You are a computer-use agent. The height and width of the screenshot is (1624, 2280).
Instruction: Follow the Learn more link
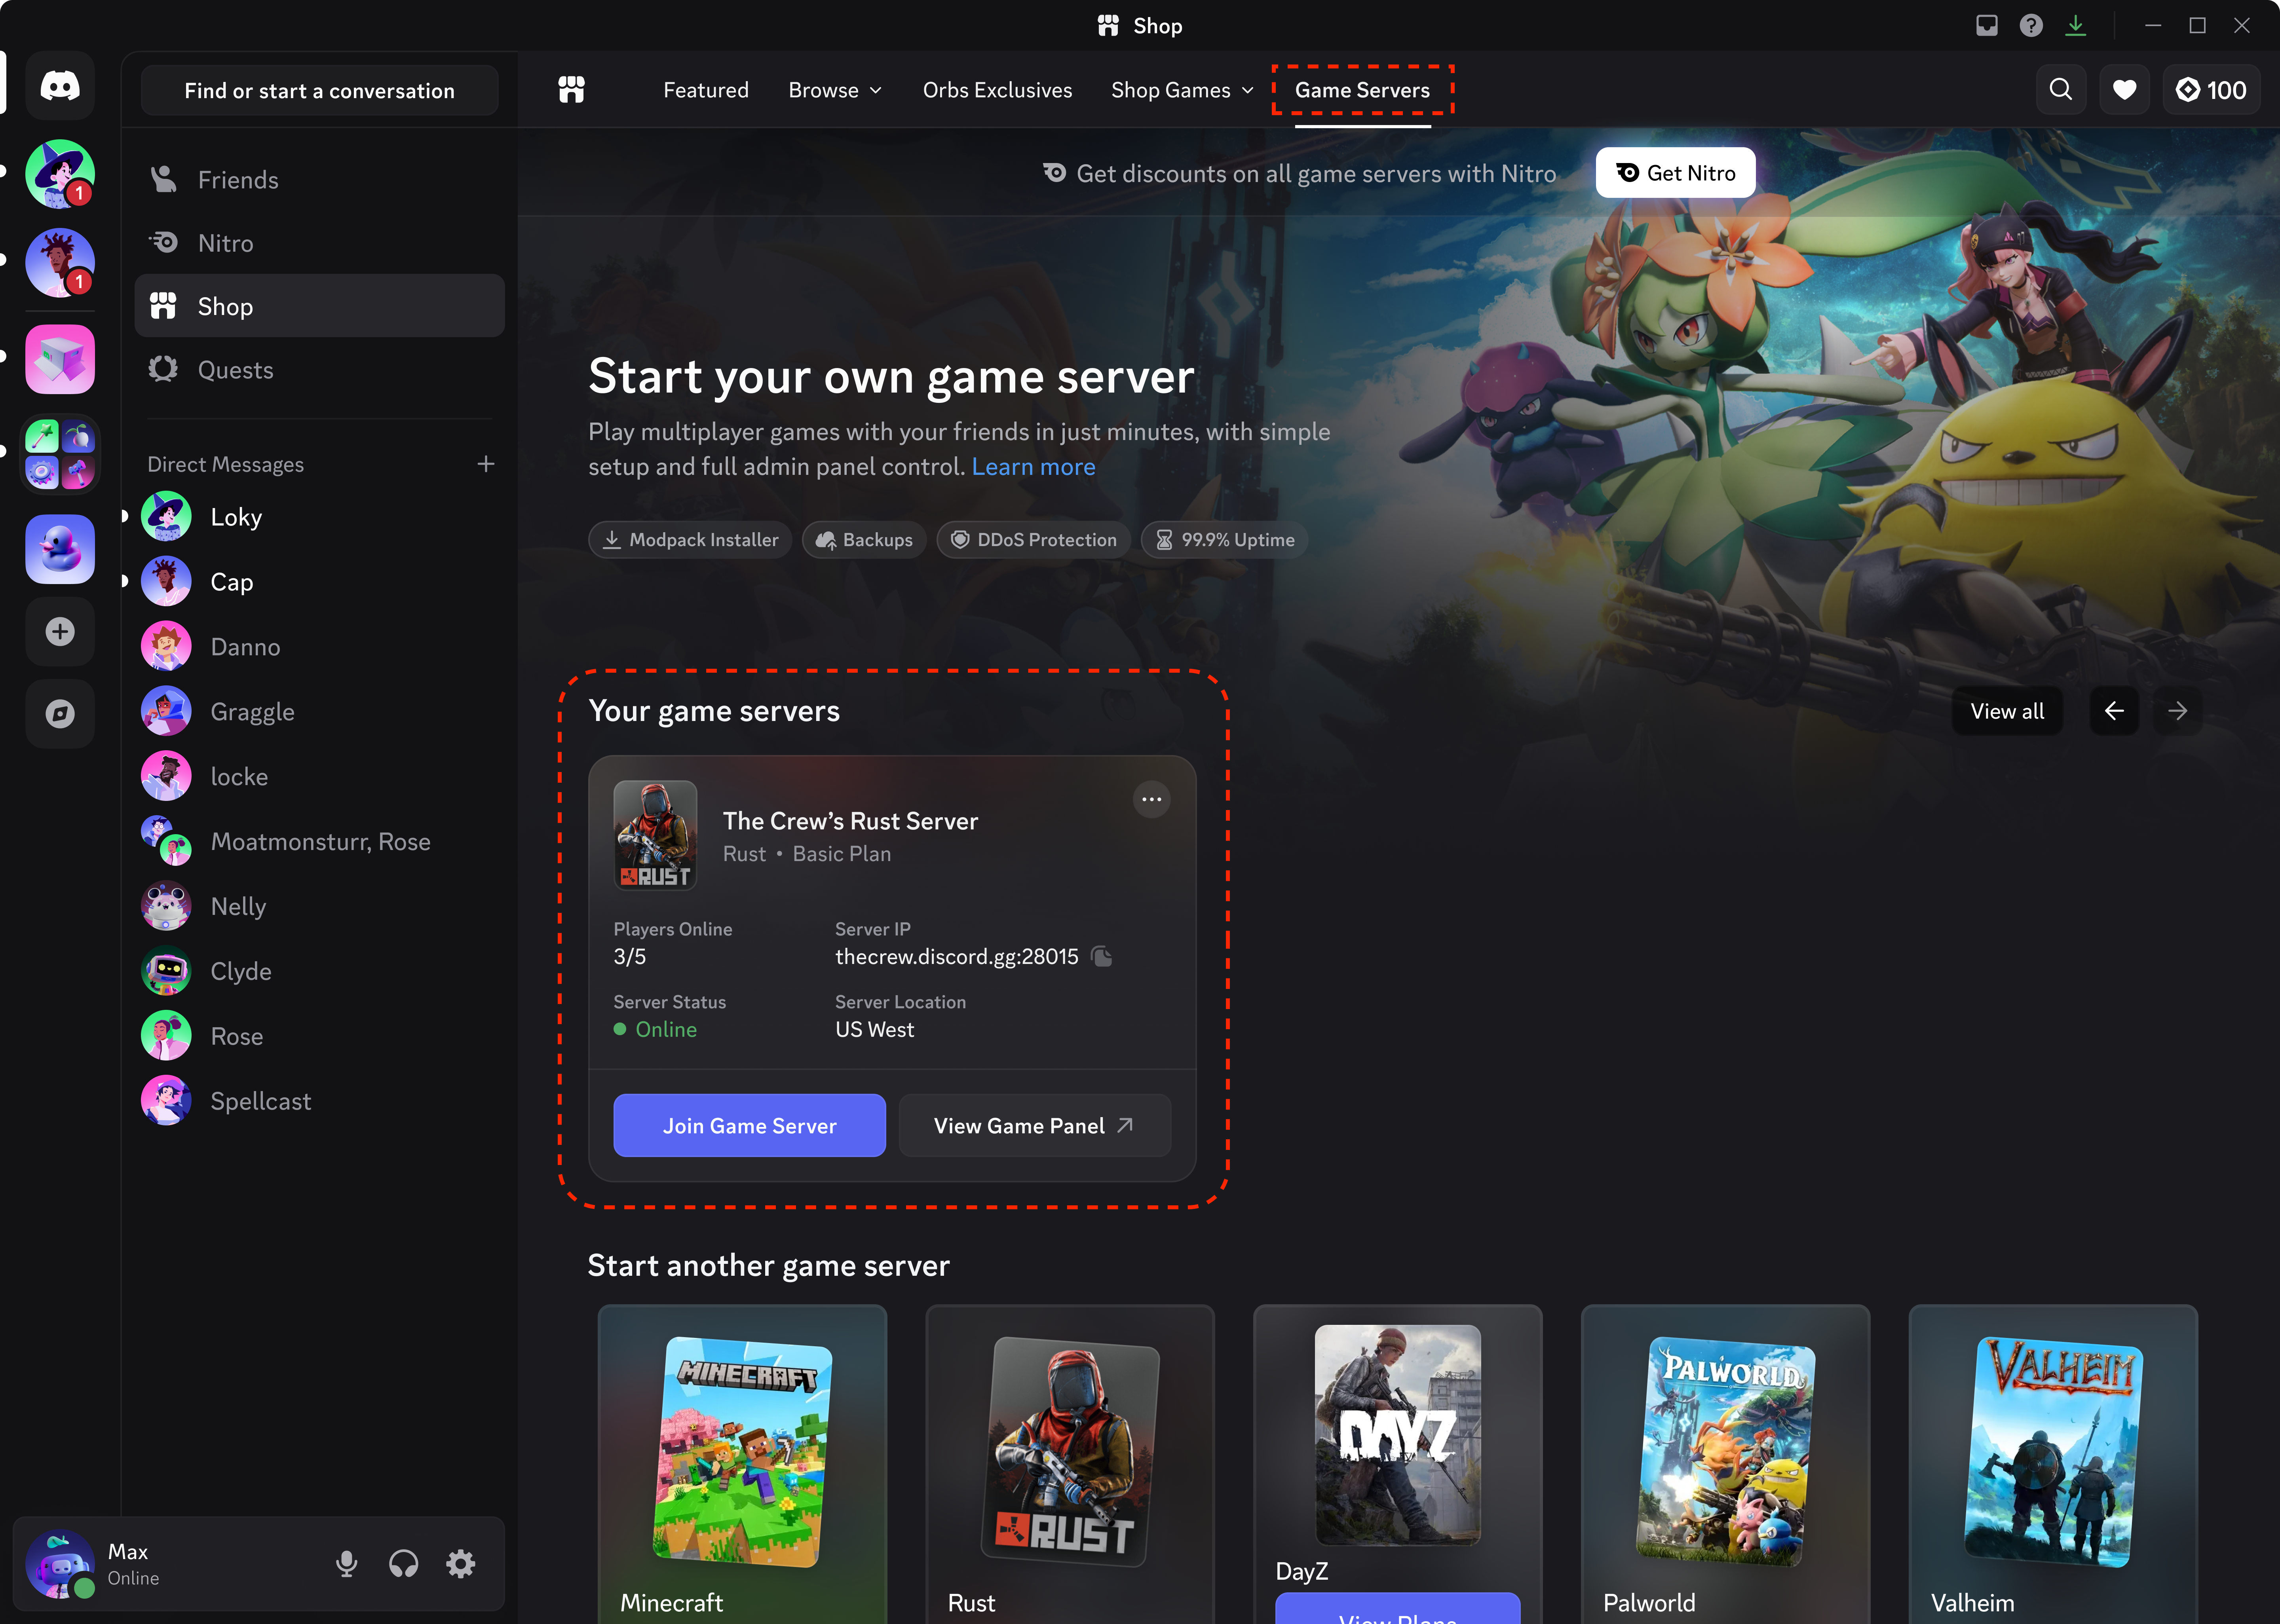tap(1033, 467)
